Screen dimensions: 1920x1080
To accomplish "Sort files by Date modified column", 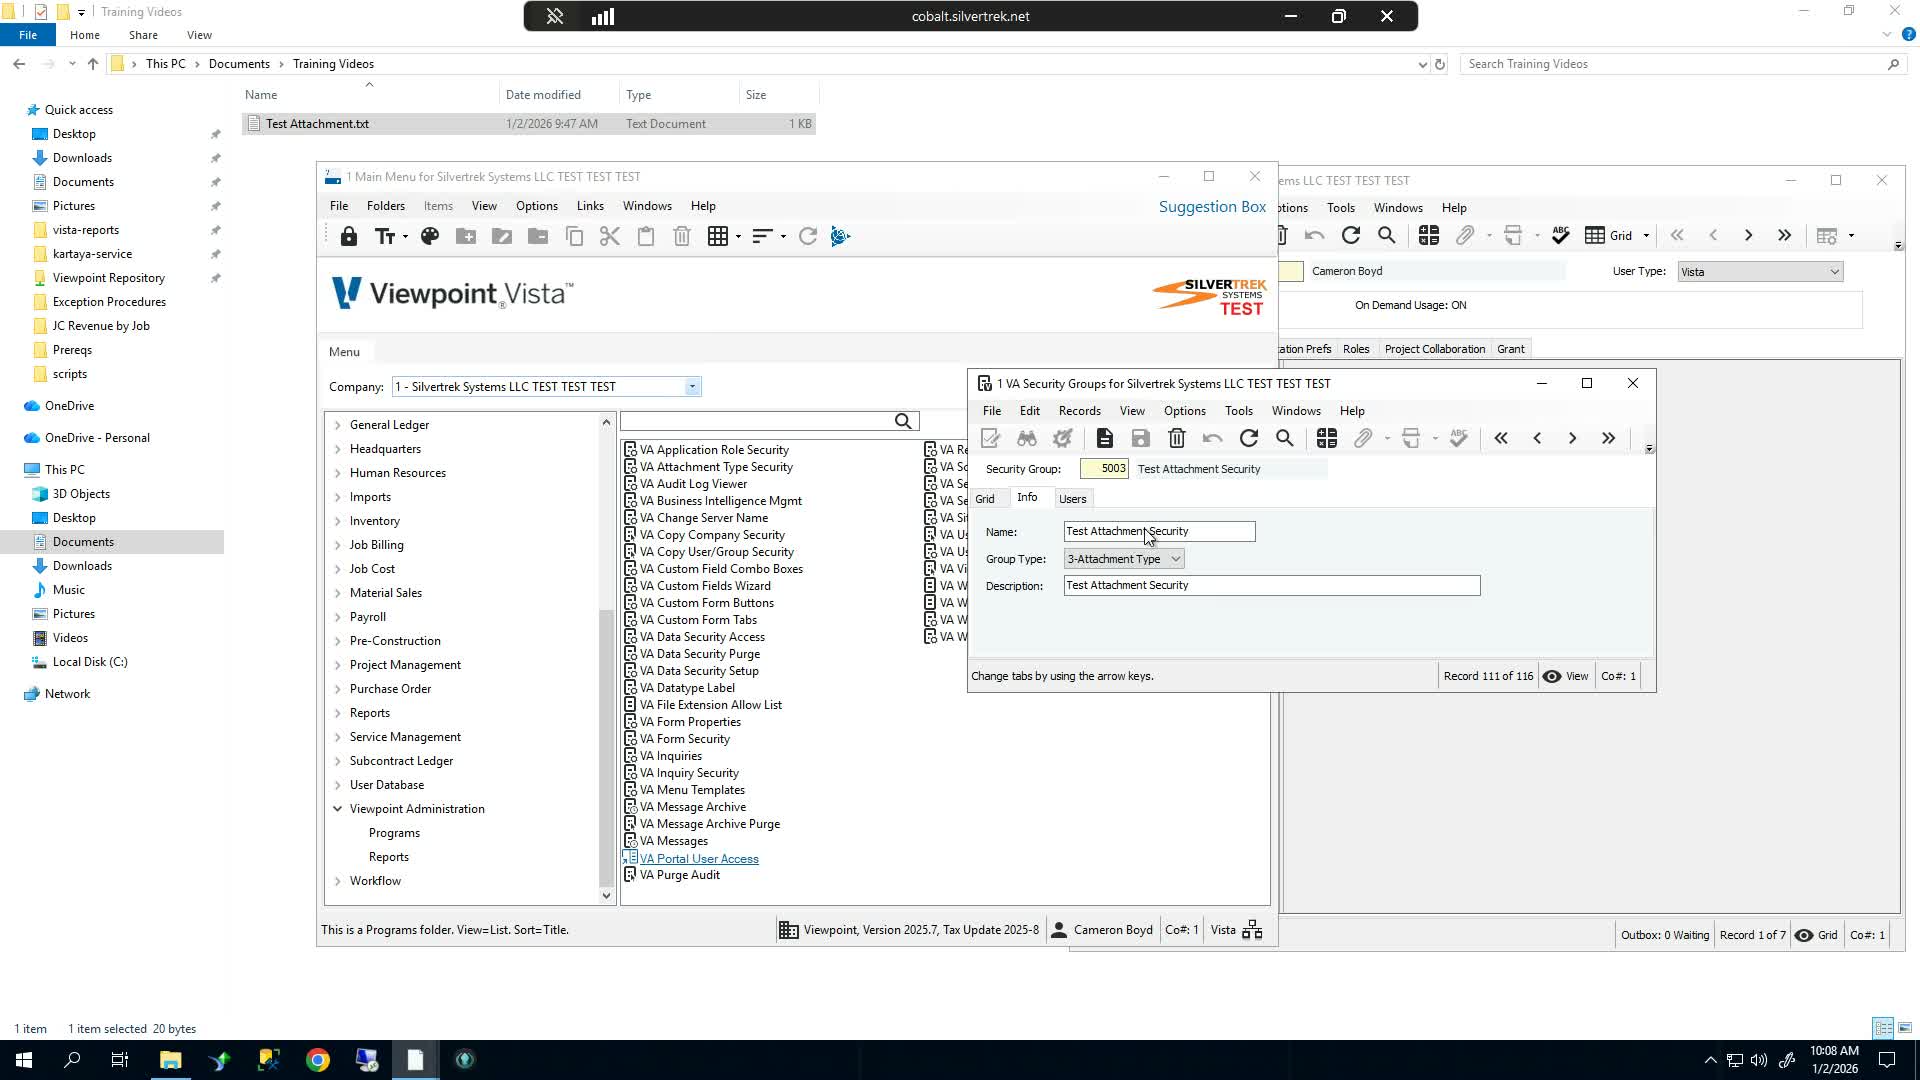I will point(543,95).
